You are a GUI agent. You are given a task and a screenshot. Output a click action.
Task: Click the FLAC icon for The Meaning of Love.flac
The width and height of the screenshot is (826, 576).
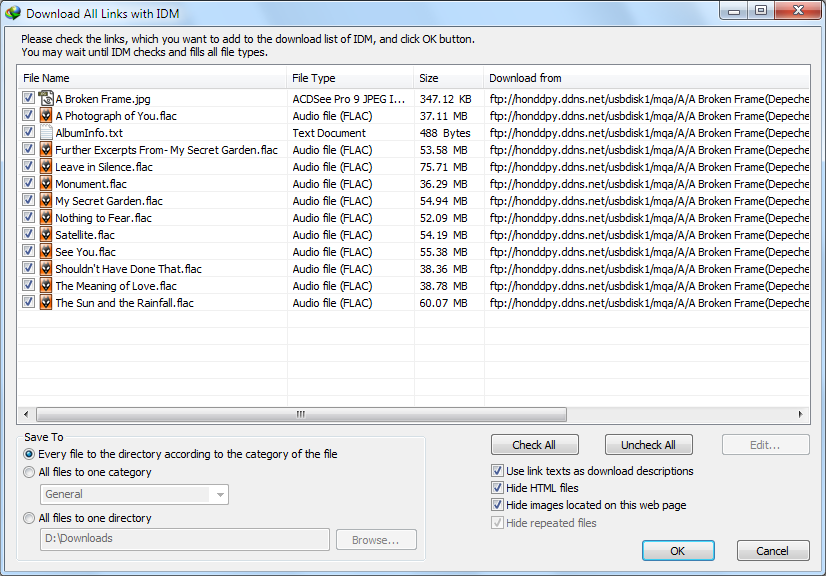(46, 286)
